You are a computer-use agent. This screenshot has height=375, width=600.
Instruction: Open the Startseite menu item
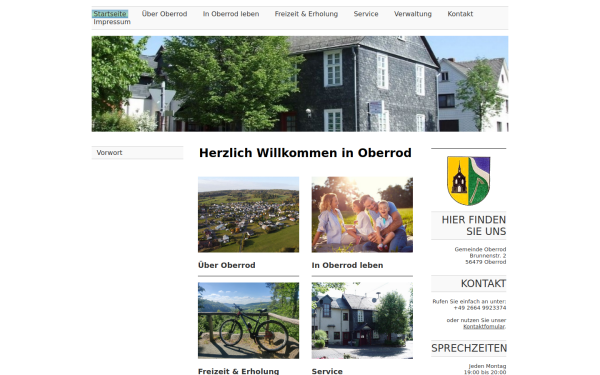pyautogui.click(x=110, y=14)
